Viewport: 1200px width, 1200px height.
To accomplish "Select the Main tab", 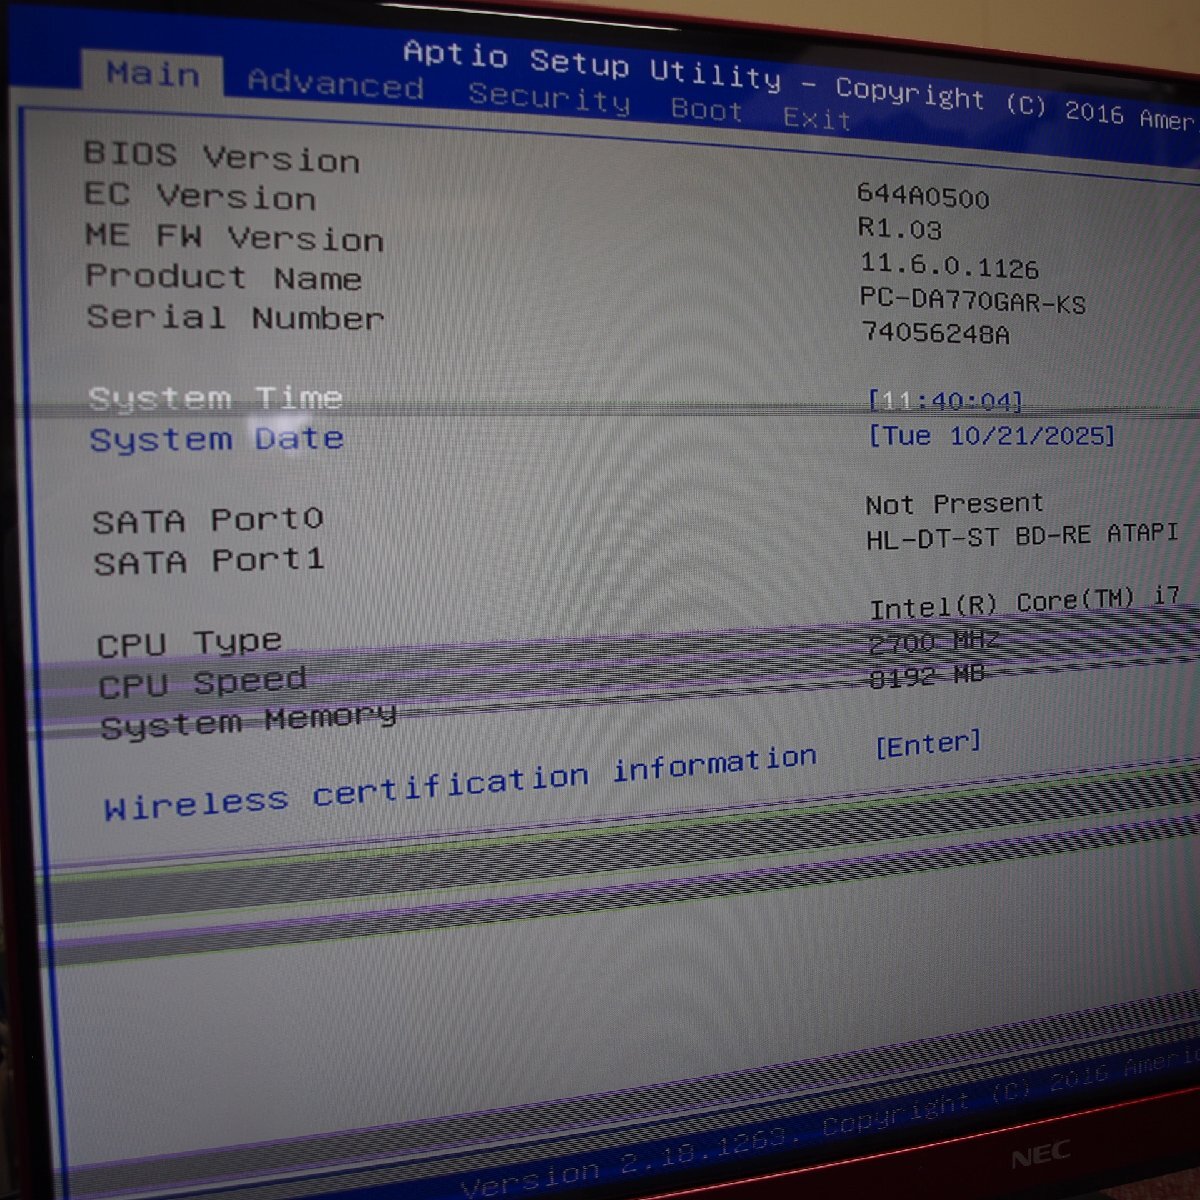I will (153, 73).
